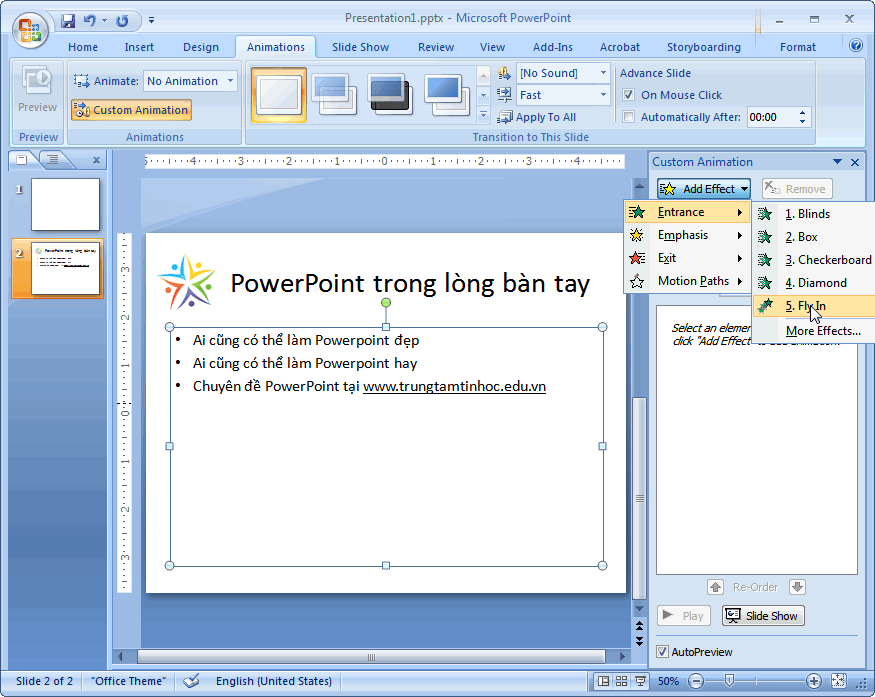Move the zoom slider handle
This screenshot has width=875, height=697.
tap(729, 680)
